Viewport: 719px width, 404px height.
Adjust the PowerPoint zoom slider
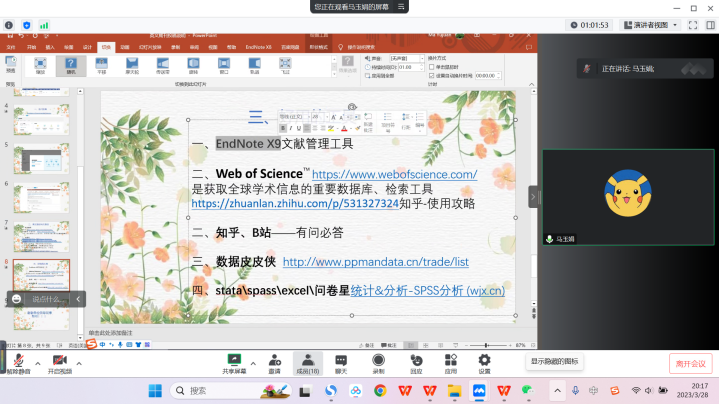487,345
